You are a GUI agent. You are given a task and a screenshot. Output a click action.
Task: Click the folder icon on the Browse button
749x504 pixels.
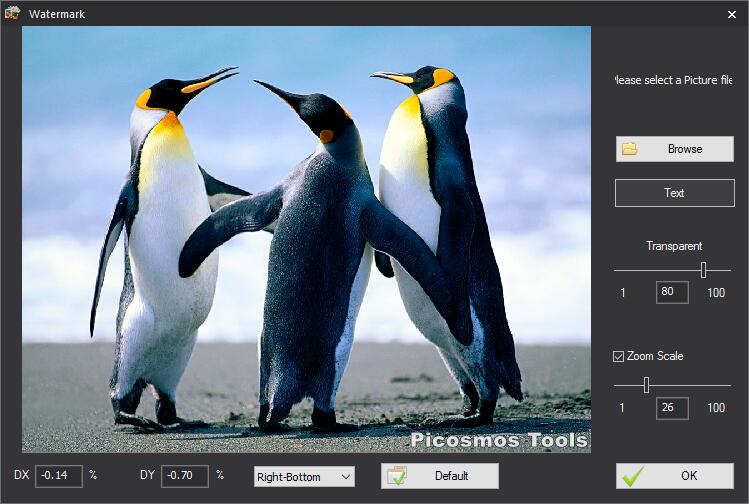tap(630, 149)
